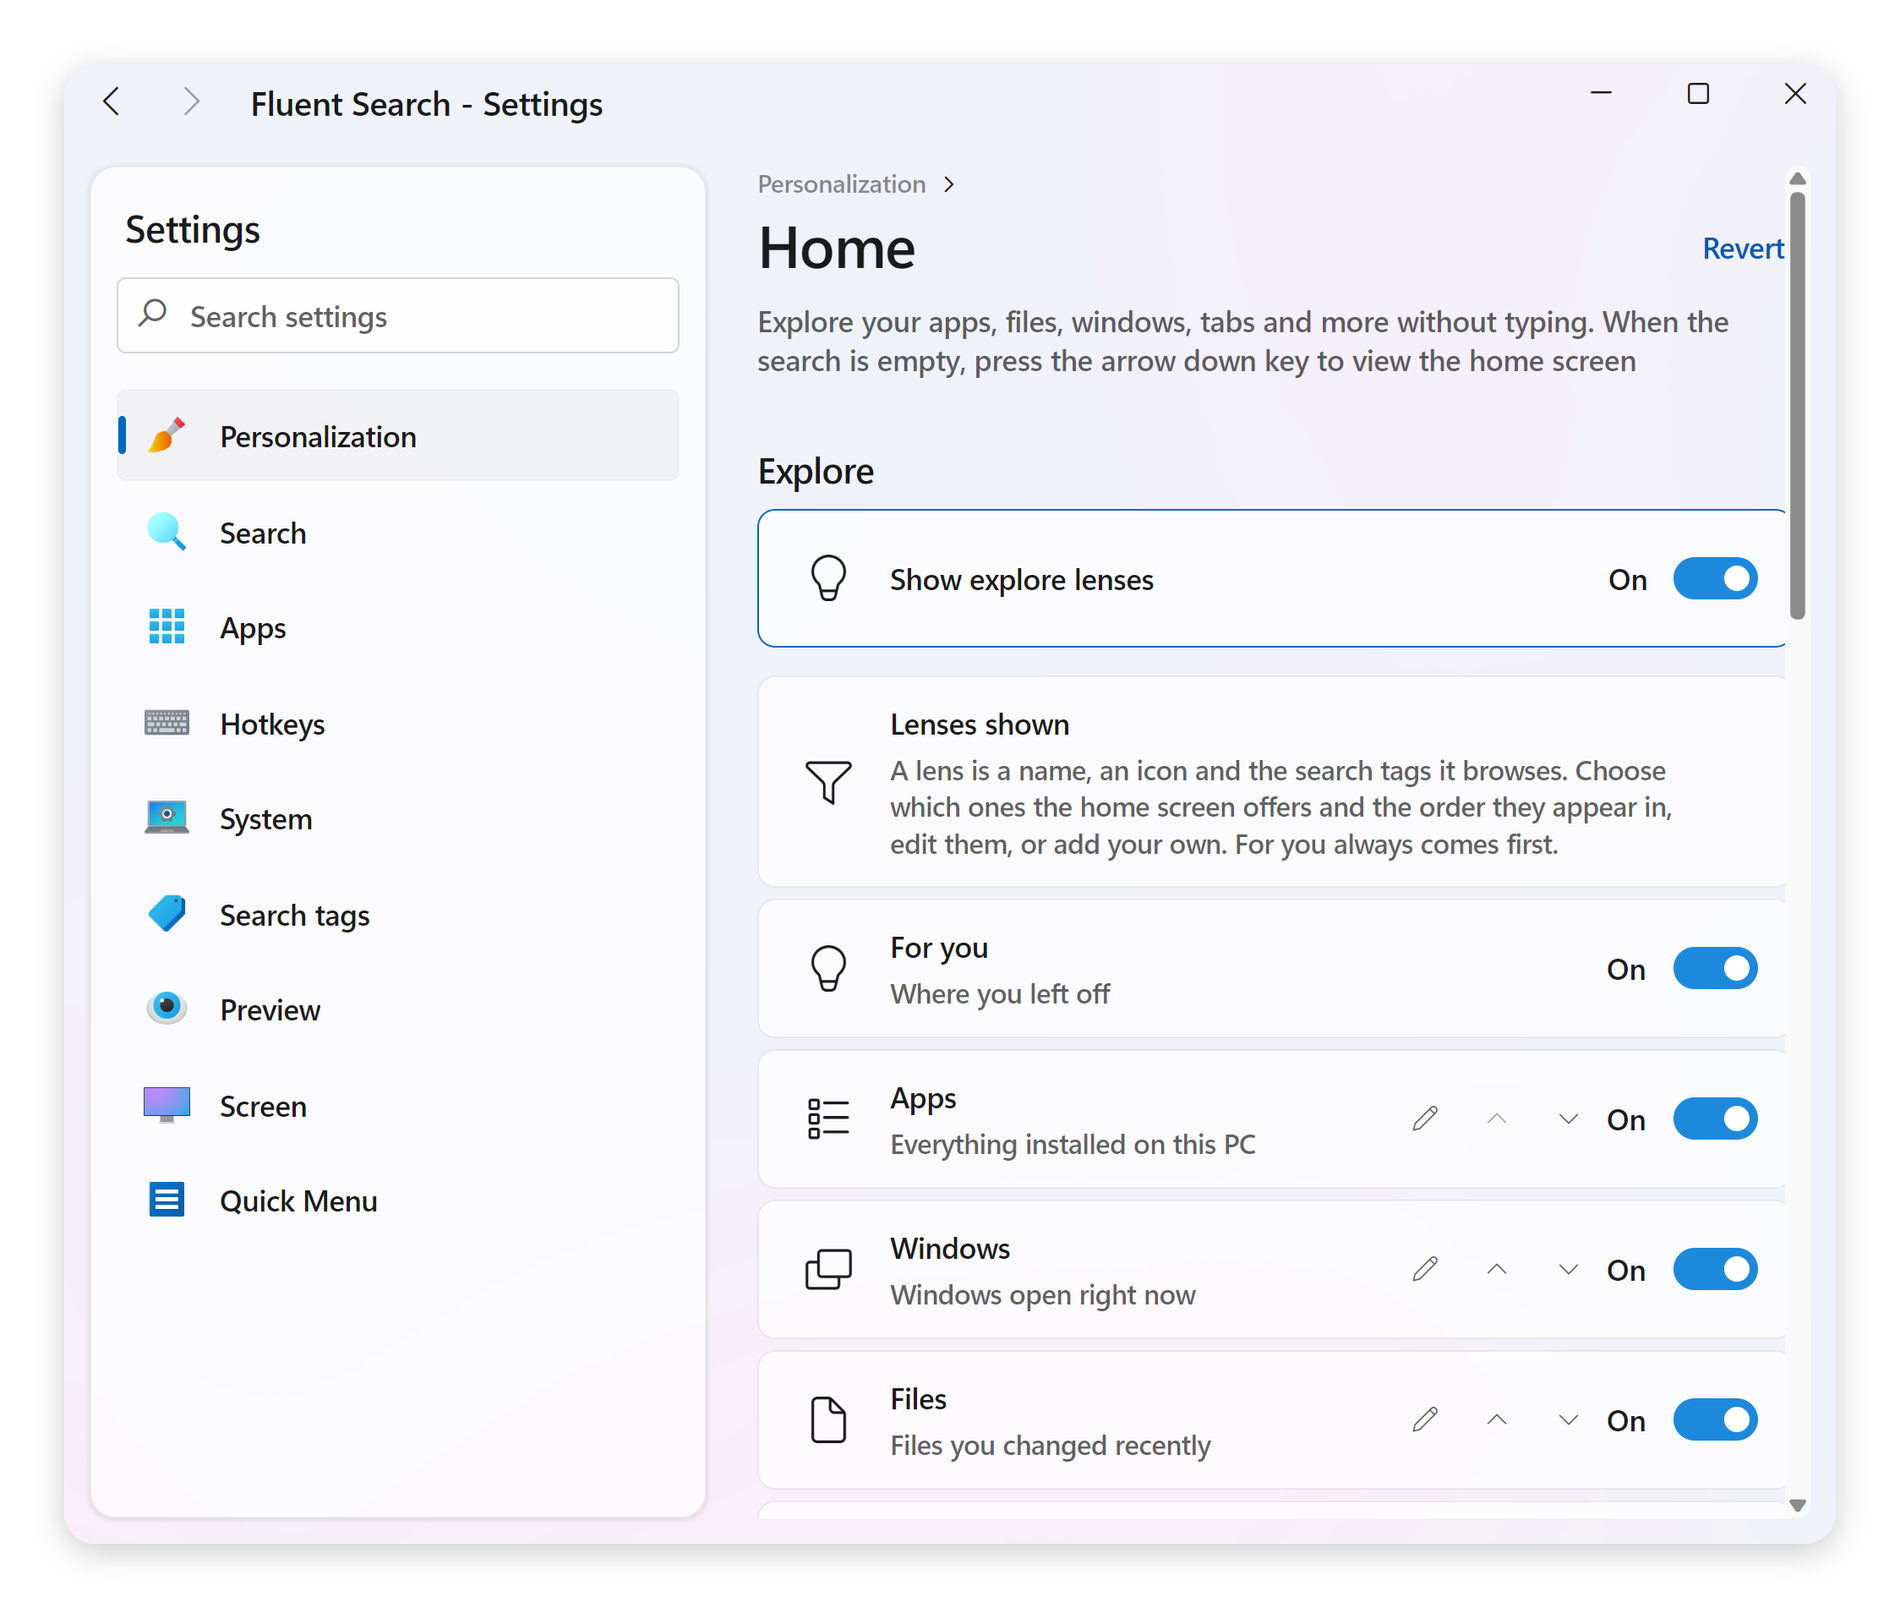
Task: Click the forward arrow in title bar
Action: pos(190,101)
